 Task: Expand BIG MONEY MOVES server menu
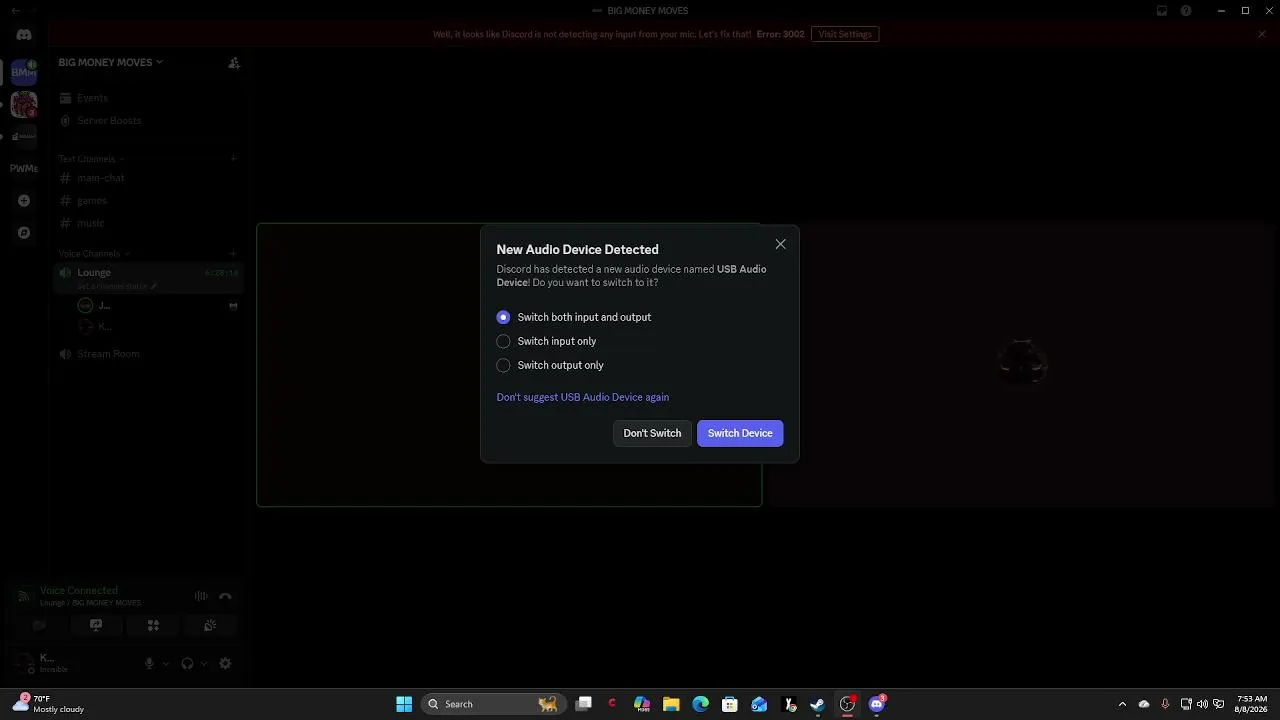pyautogui.click(x=110, y=62)
